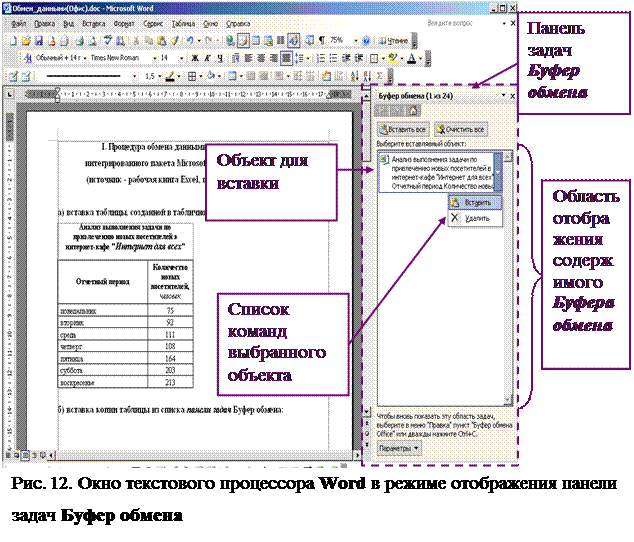Toggle Underline (Ч) formatting
The height and width of the screenshot is (542, 634).
(220, 58)
